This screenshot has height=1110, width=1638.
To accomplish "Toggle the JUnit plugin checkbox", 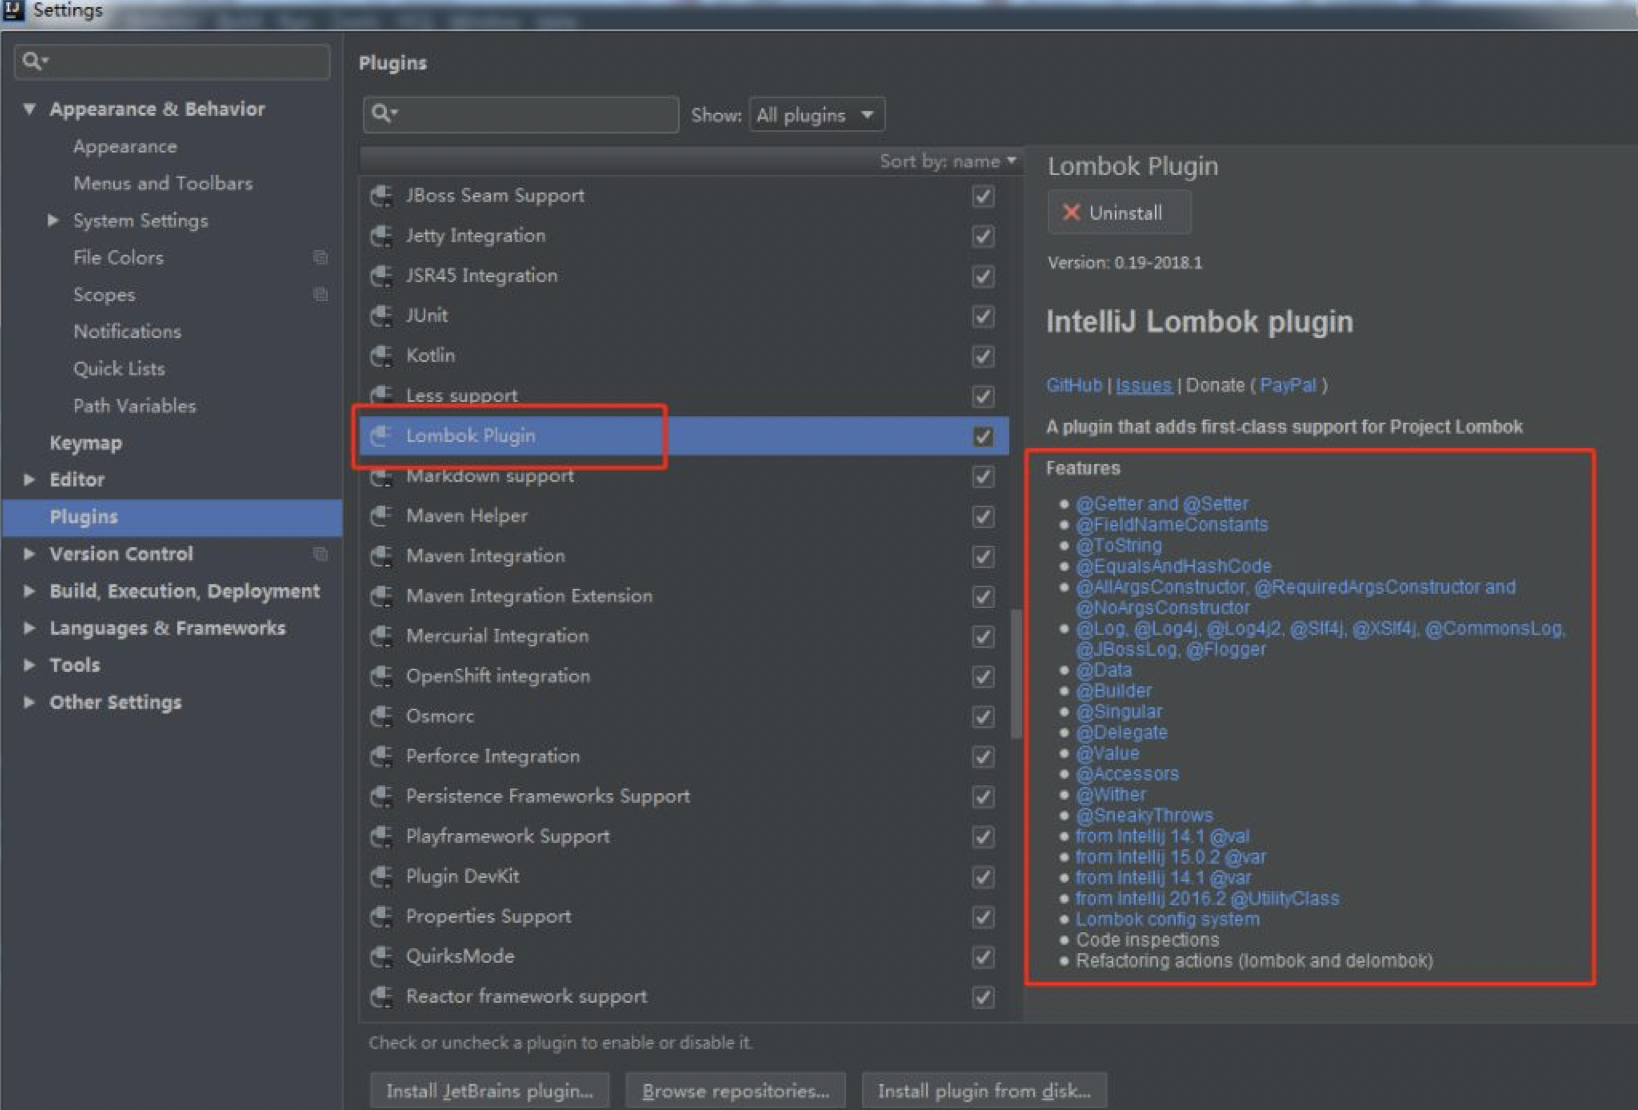I will tap(984, 316).
